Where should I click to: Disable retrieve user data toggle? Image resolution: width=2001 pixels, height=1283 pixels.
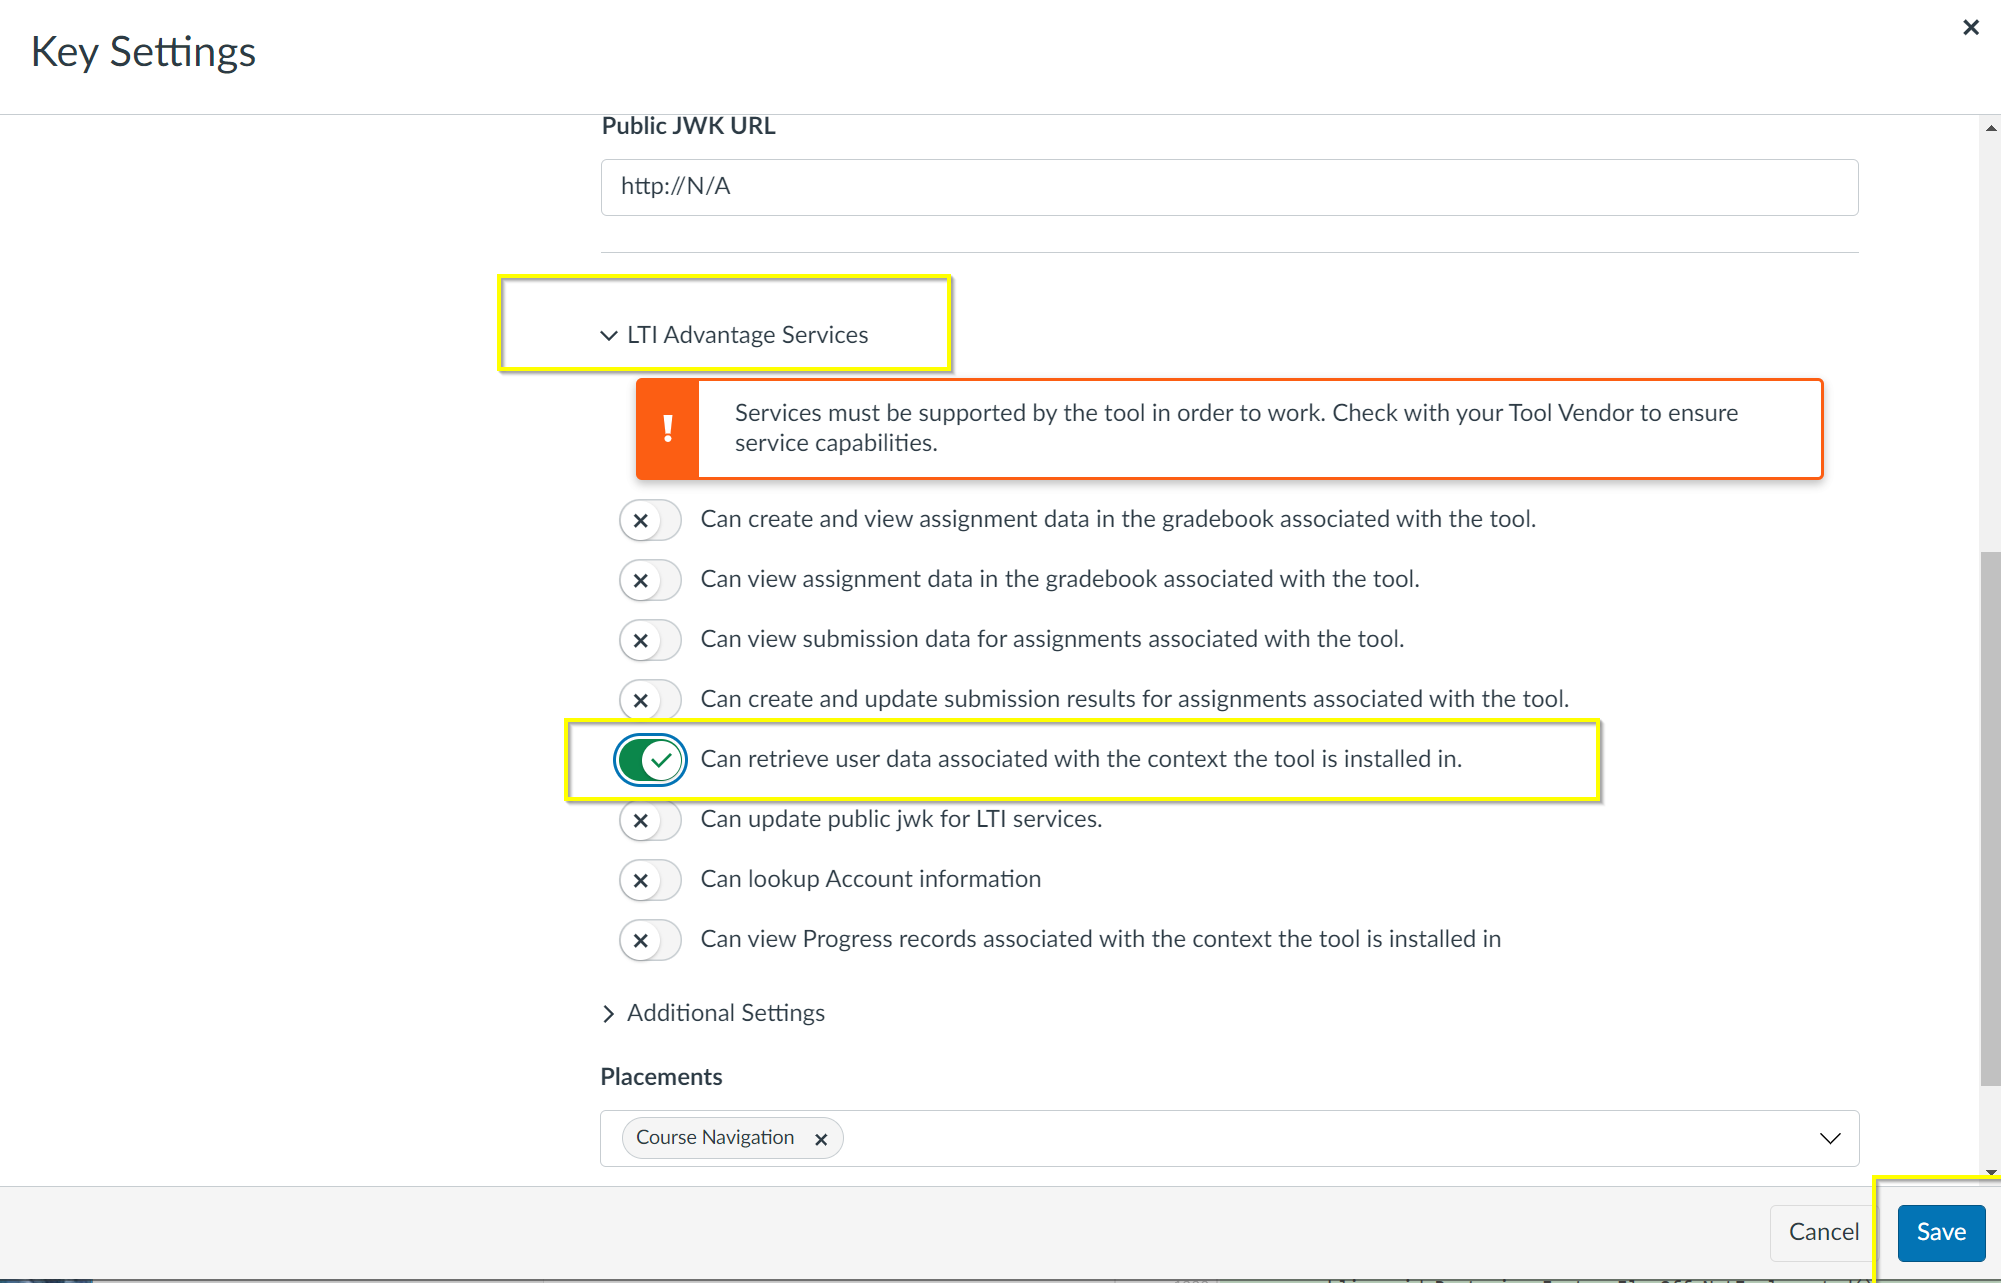click(x=650, y=760)
